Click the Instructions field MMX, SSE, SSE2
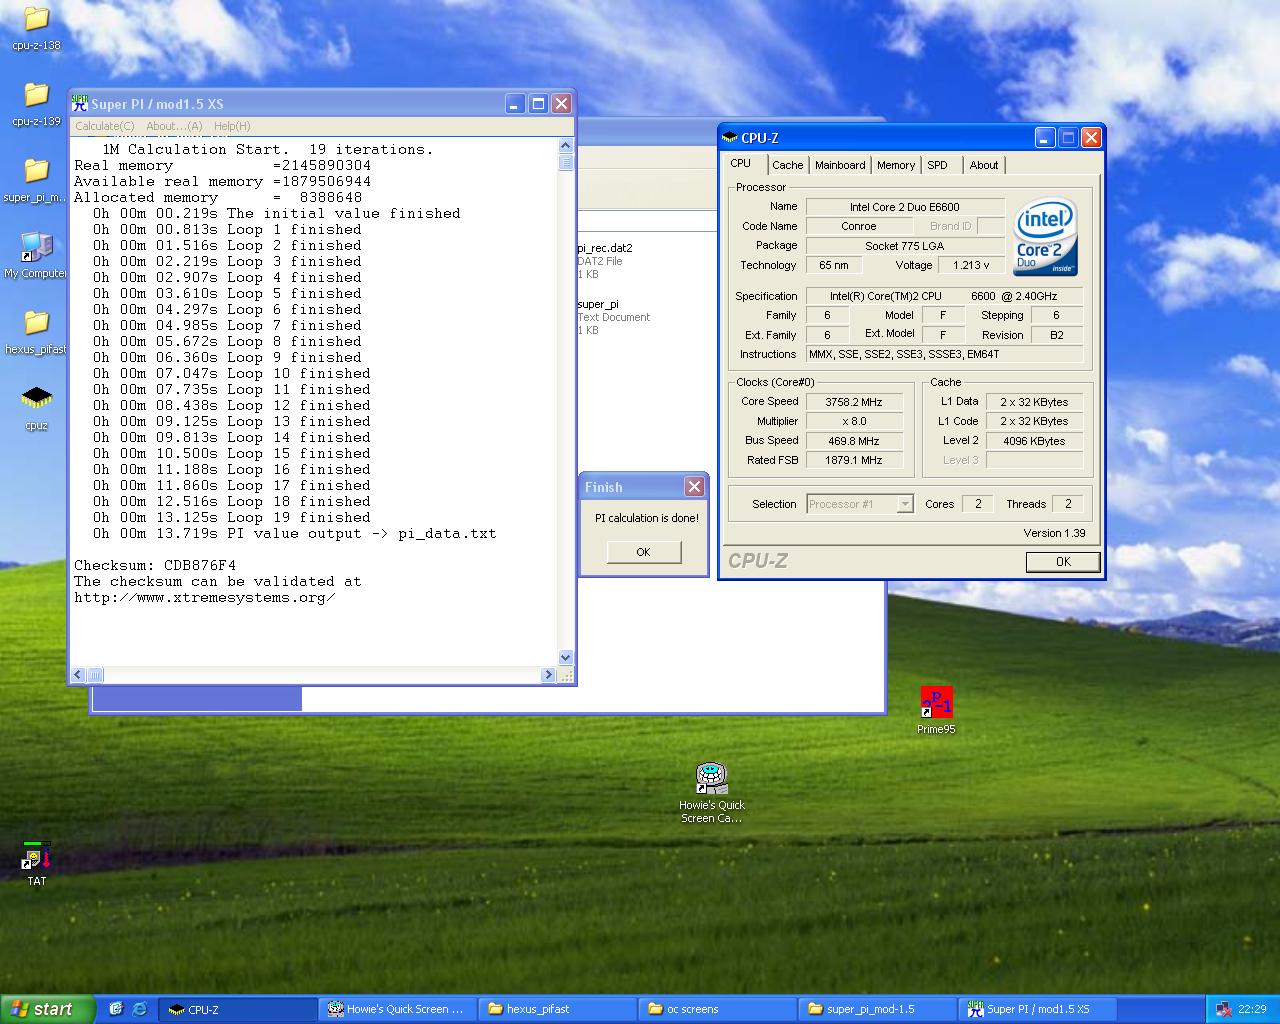This screenshot has height=1024, width=1280. (945, 354)
